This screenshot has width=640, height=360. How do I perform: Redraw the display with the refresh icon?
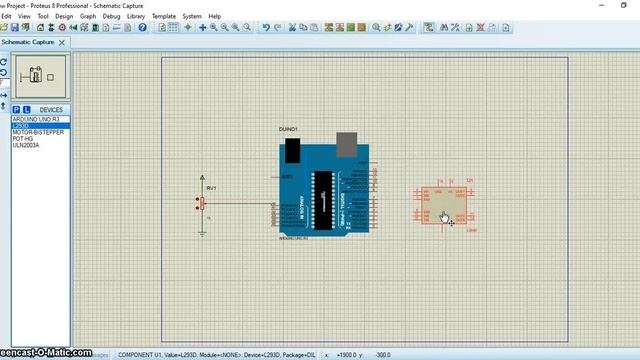pyautogui.click(x=162, y=27)
